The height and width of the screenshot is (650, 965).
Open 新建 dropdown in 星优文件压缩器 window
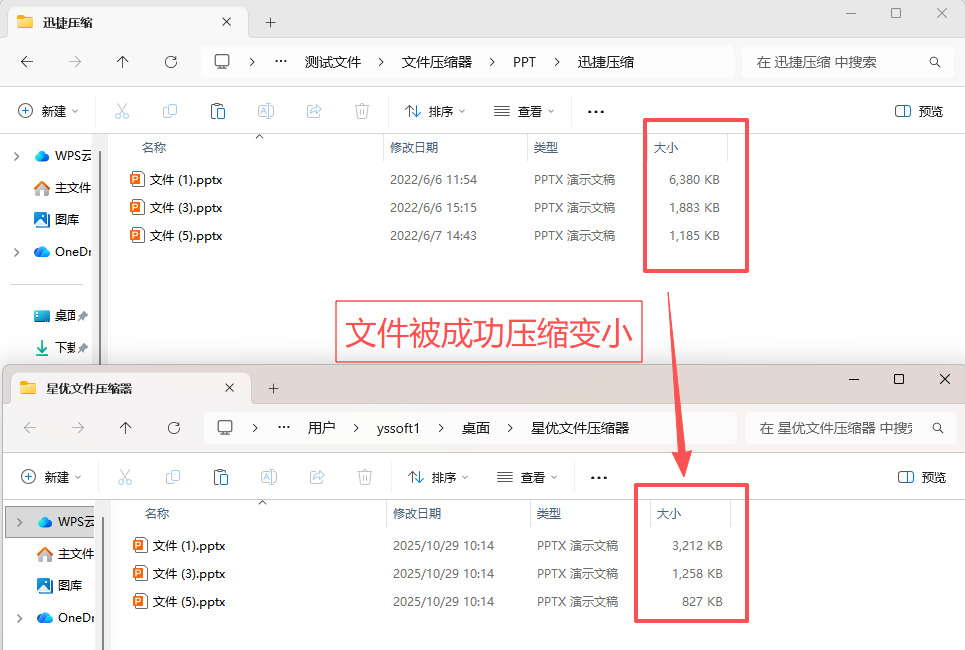52,477
